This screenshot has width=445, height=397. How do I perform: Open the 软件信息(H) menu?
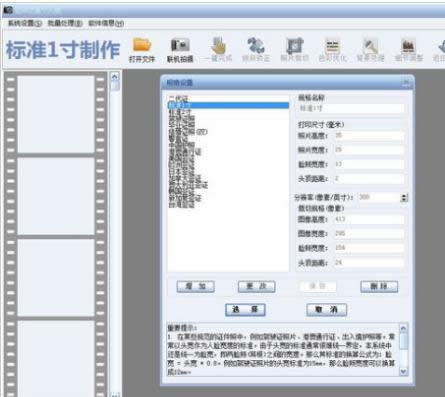pos(106,23)
